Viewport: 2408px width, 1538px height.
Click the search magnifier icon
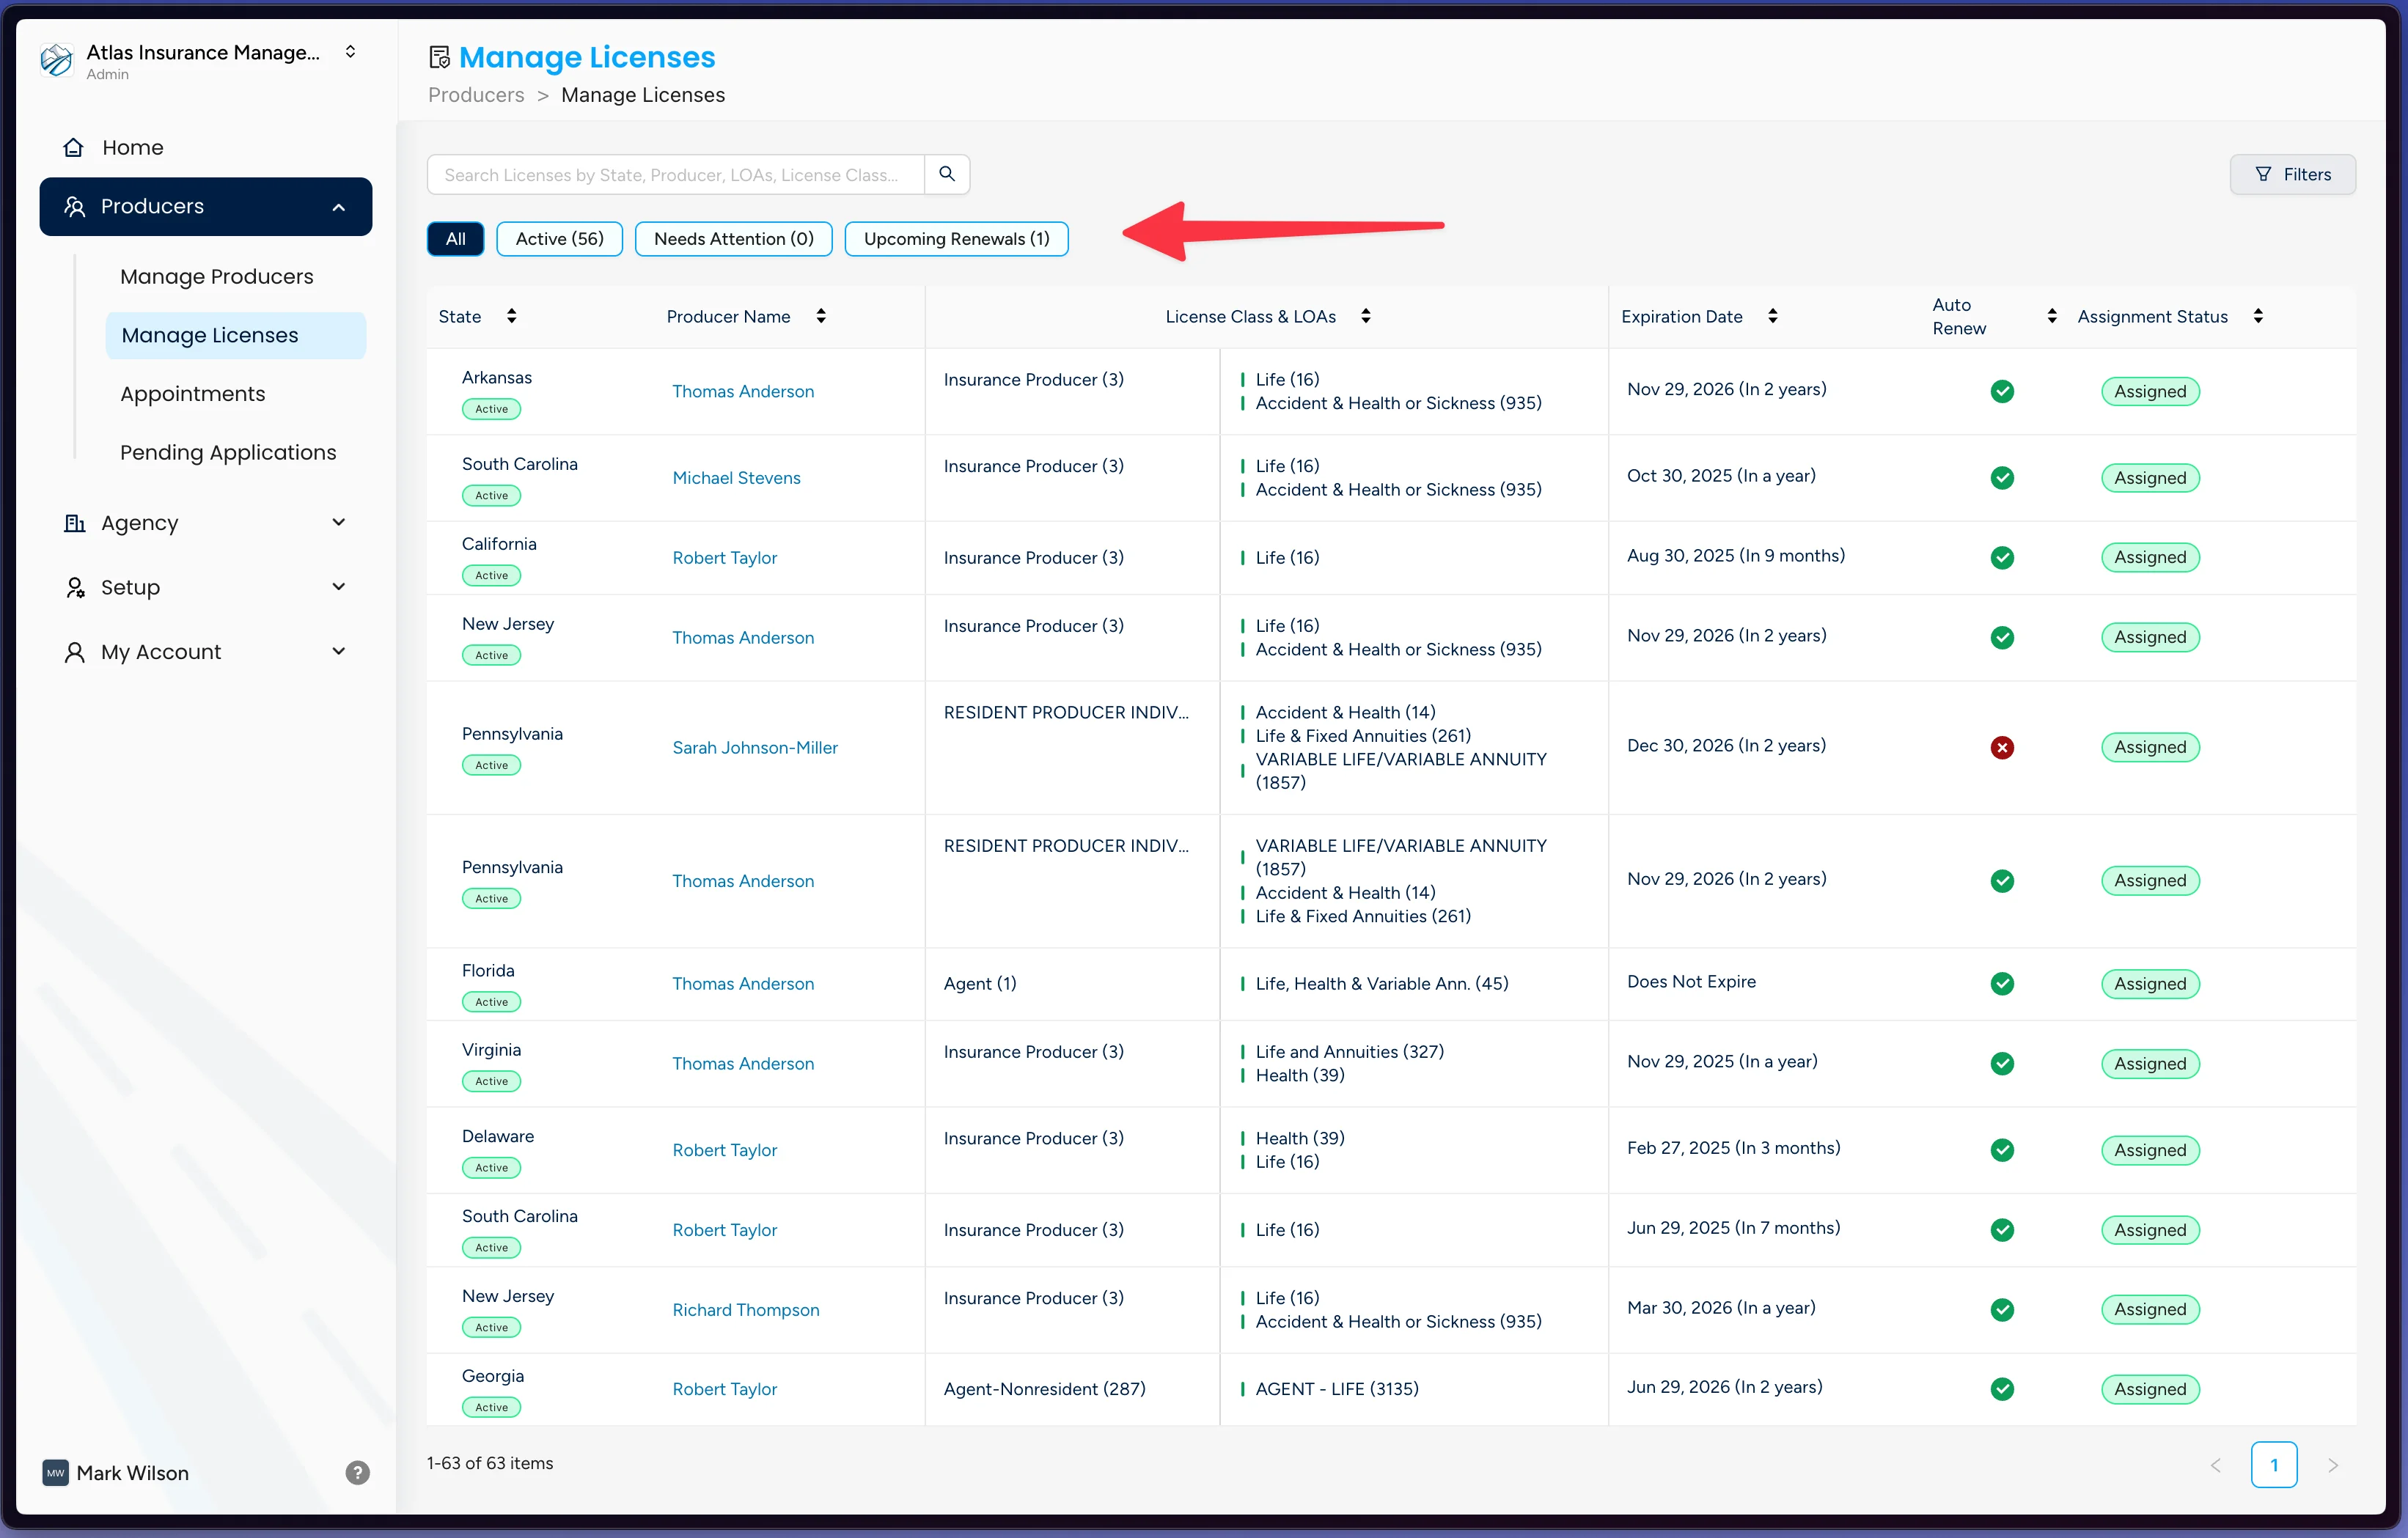[x=945, y=174]
